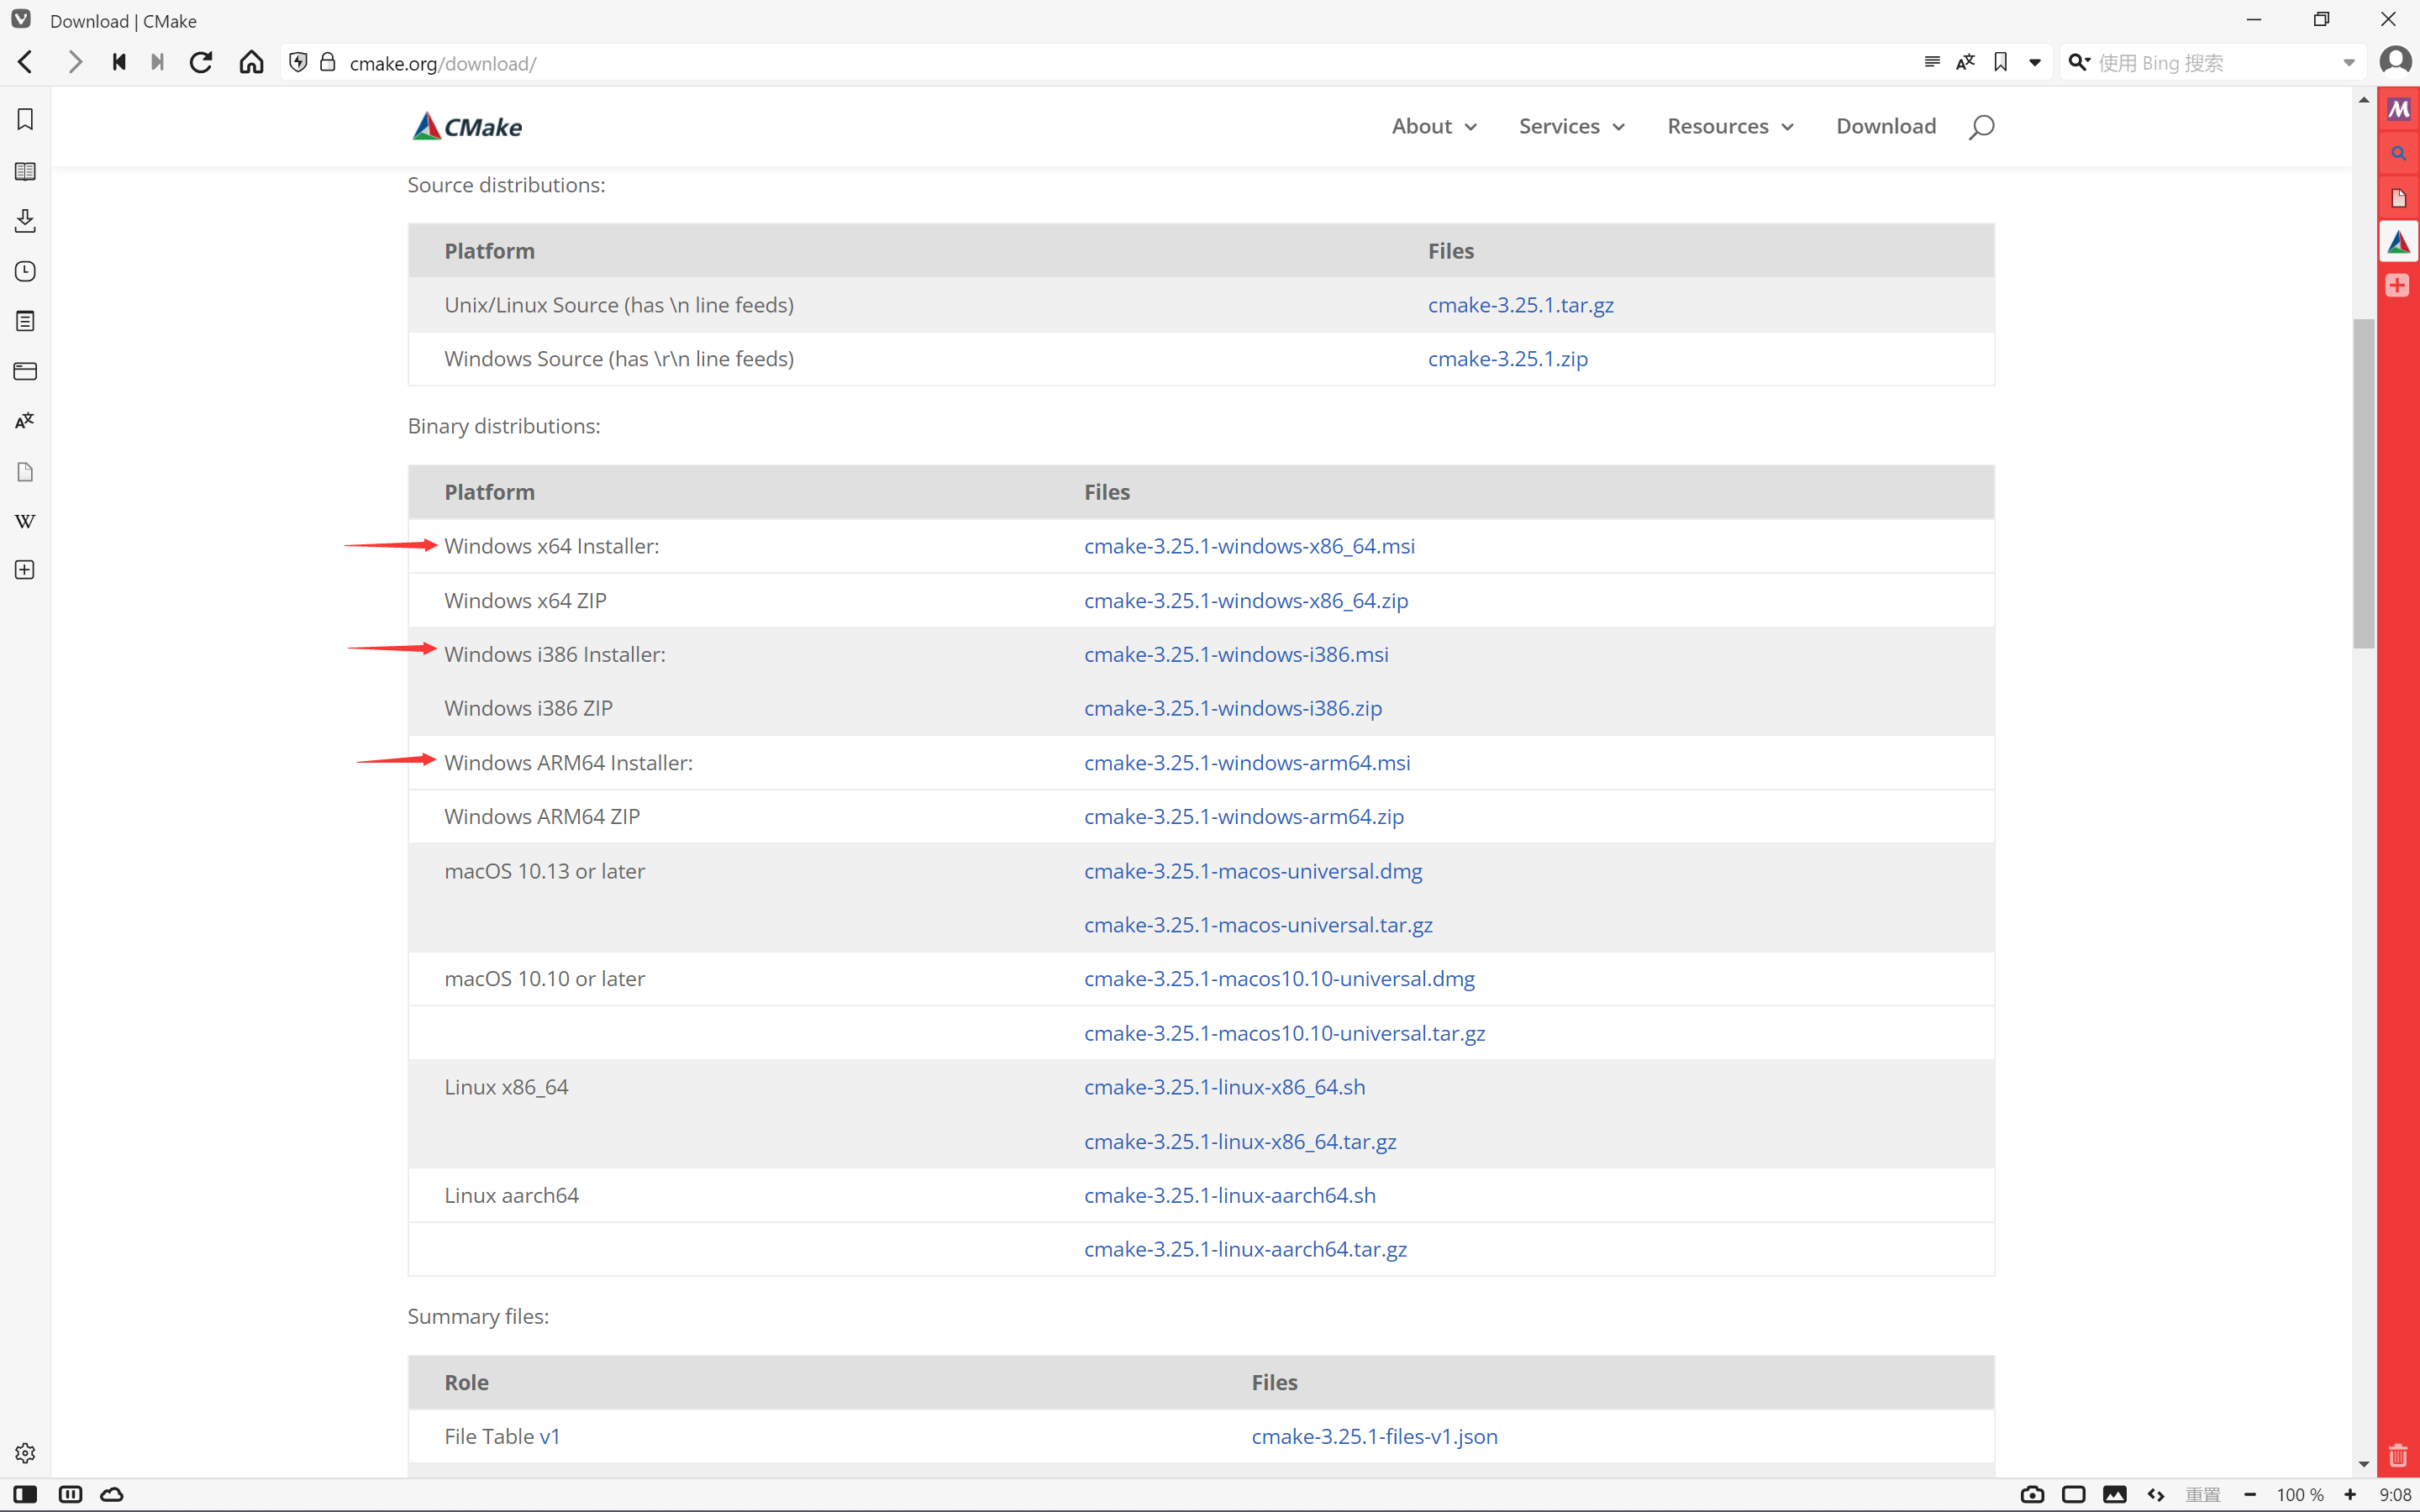Go back to the previous page

[x=26, y=63]
